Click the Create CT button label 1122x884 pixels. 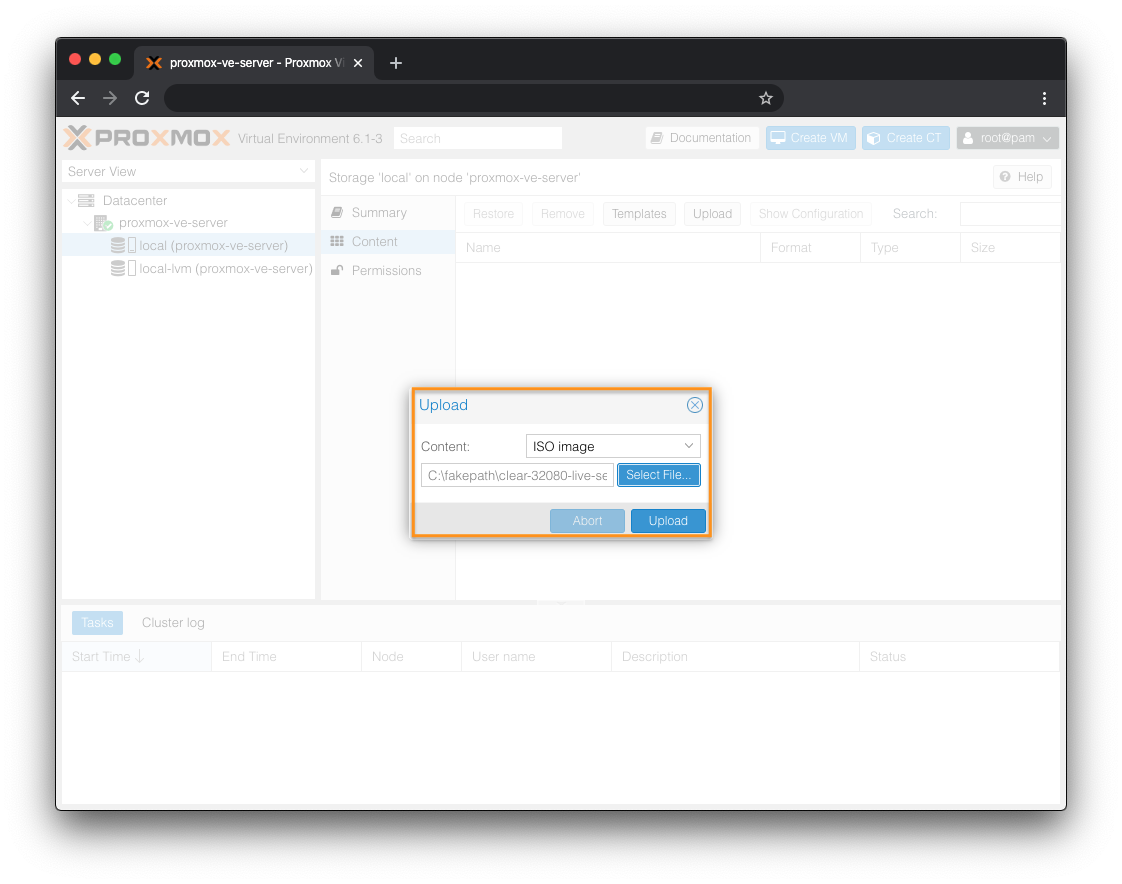[x=914, y=137]
